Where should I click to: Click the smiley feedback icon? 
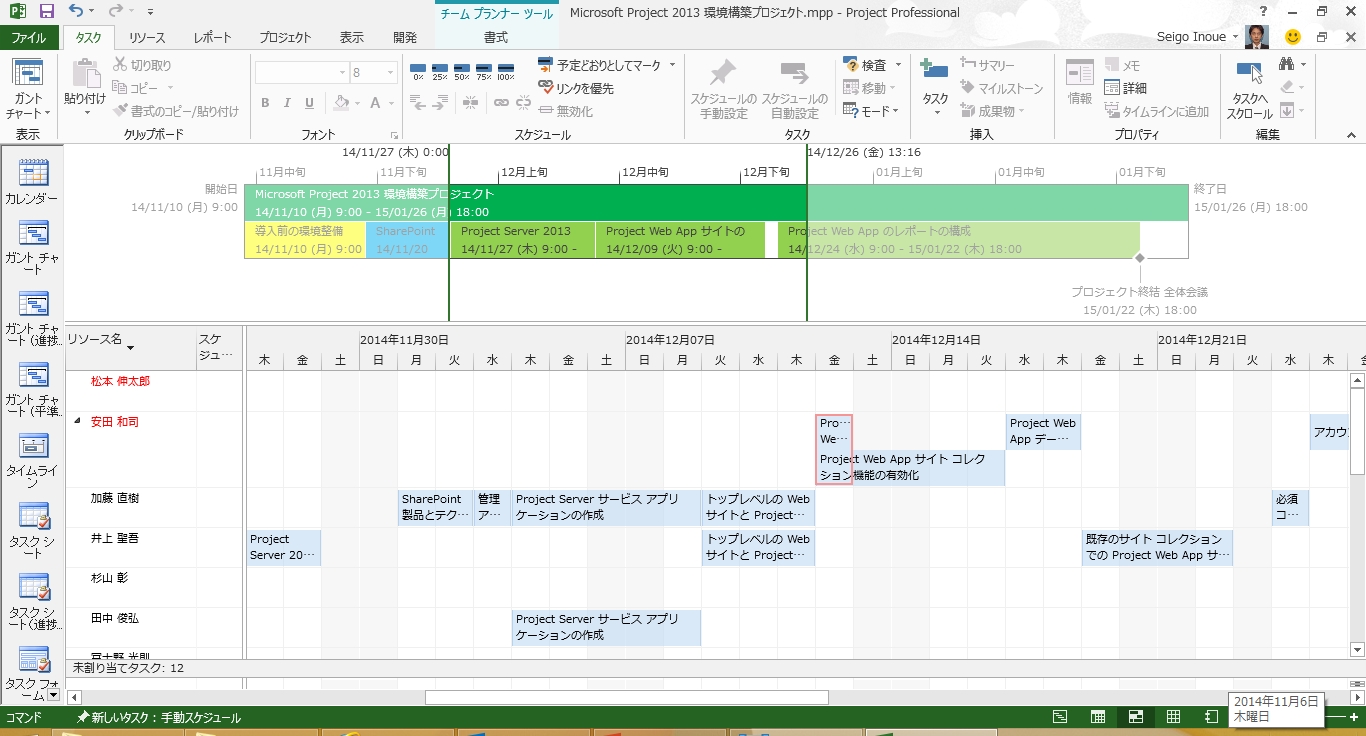click(1293, 37)
